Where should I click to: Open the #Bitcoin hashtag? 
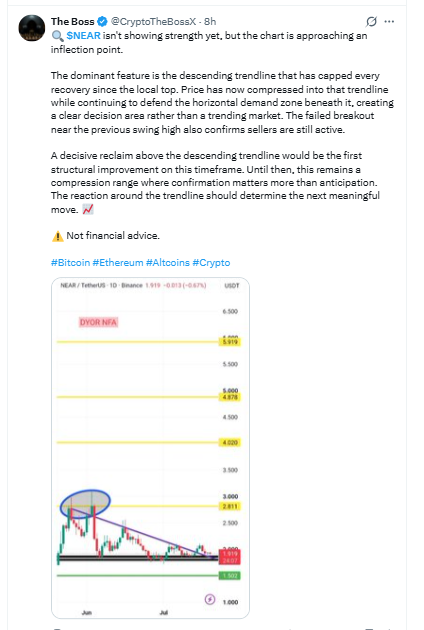(70, 263)
